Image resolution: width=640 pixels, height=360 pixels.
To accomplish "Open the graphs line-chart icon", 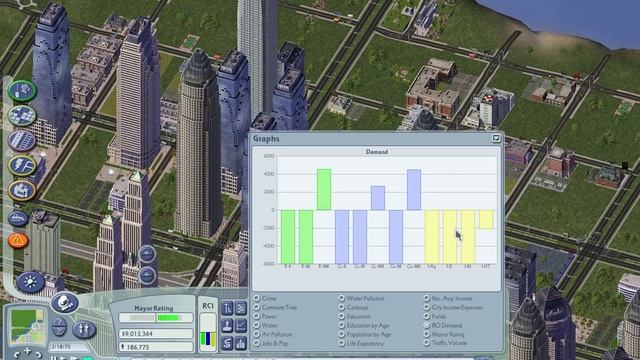I will coord(241,325).
